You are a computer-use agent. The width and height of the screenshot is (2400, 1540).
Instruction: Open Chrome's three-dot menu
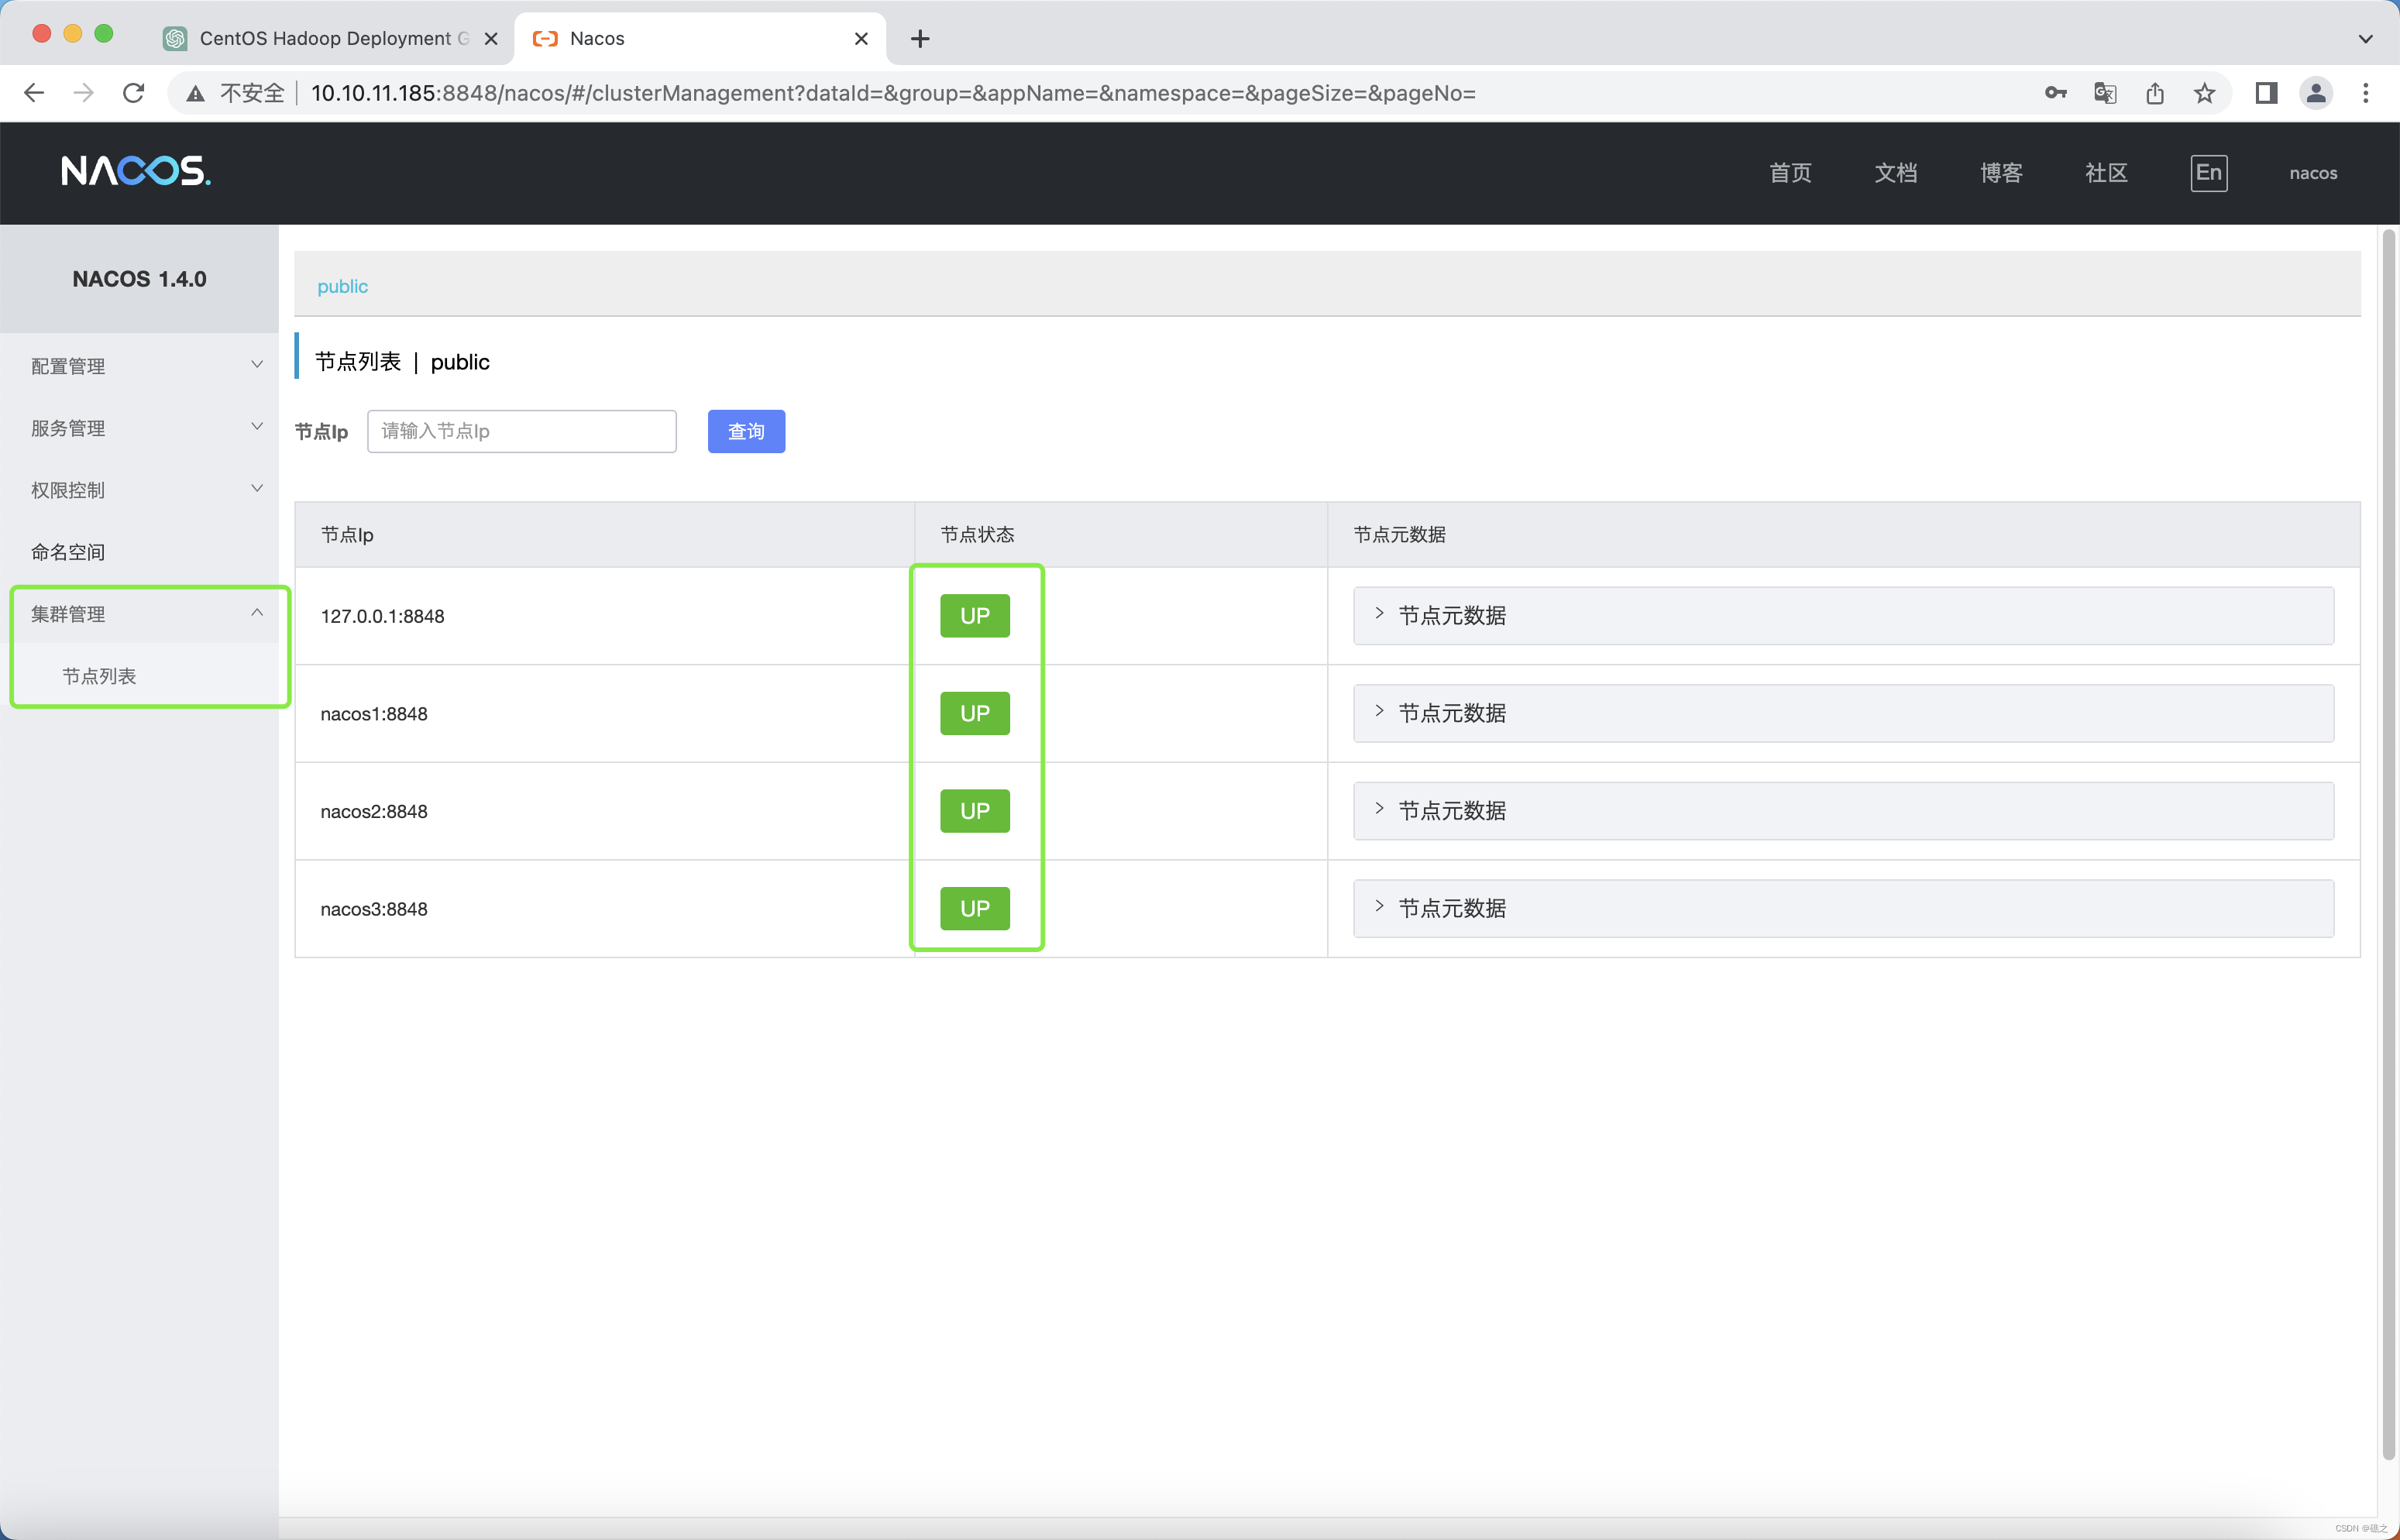pos(2366,93)
